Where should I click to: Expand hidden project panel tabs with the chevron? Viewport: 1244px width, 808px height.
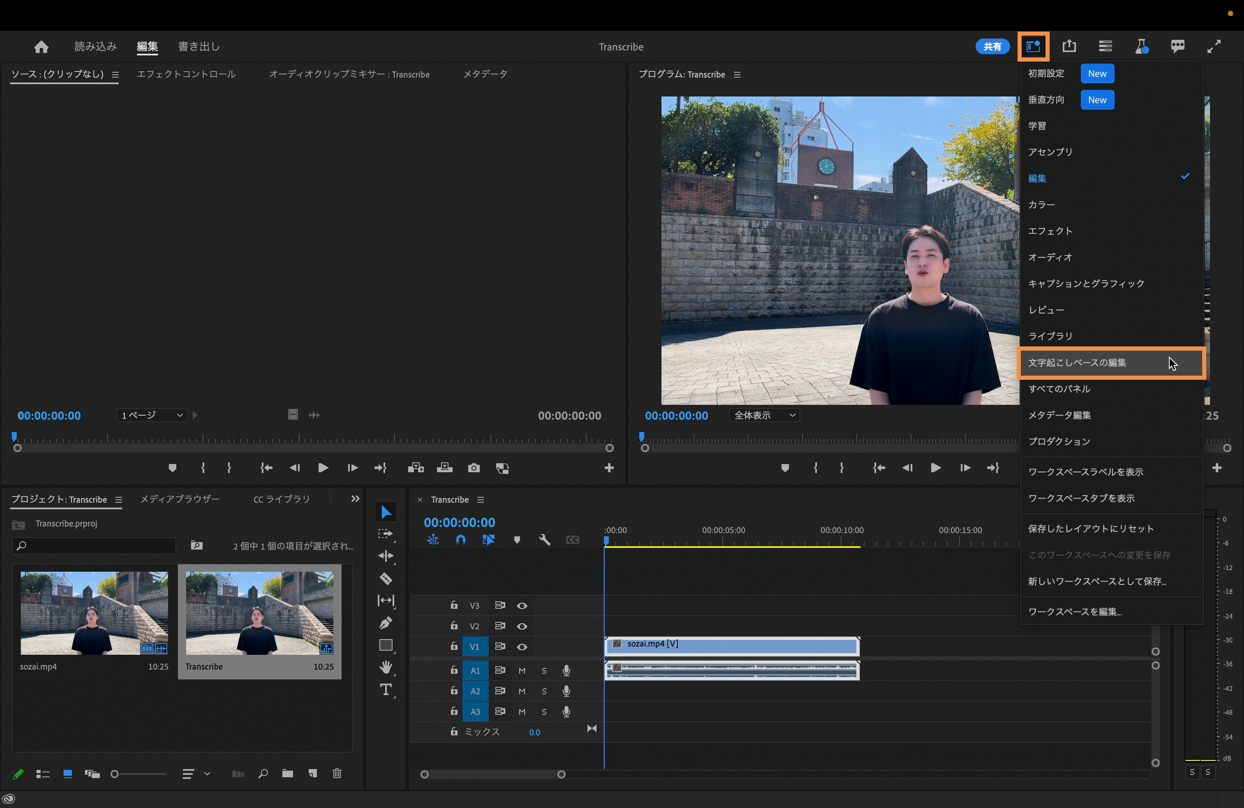355,499
